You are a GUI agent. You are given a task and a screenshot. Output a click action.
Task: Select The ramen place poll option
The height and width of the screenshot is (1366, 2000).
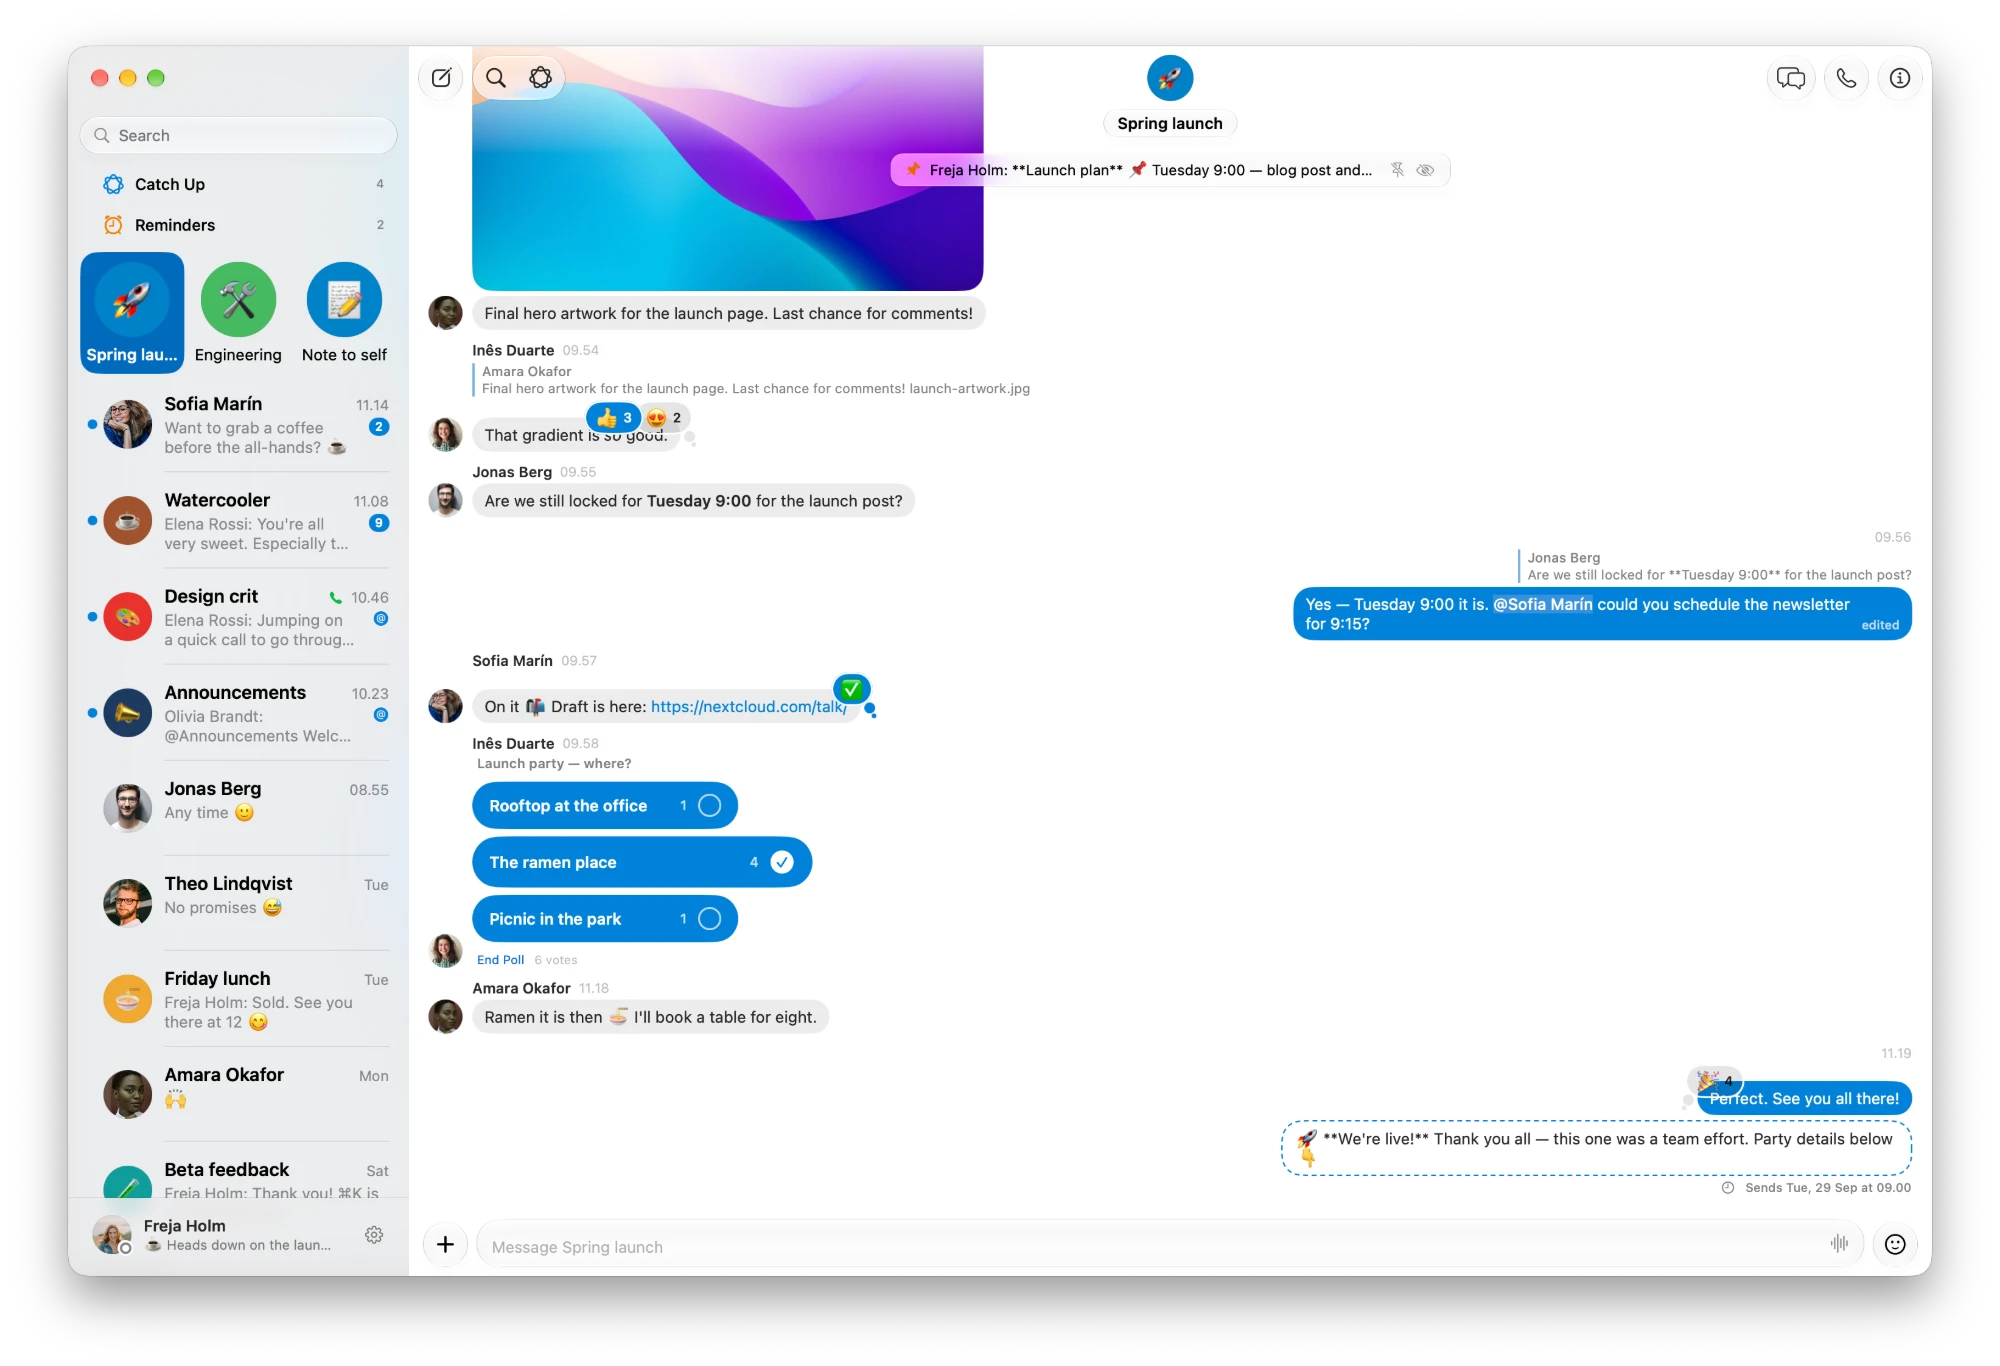click(x=642, y=862)
